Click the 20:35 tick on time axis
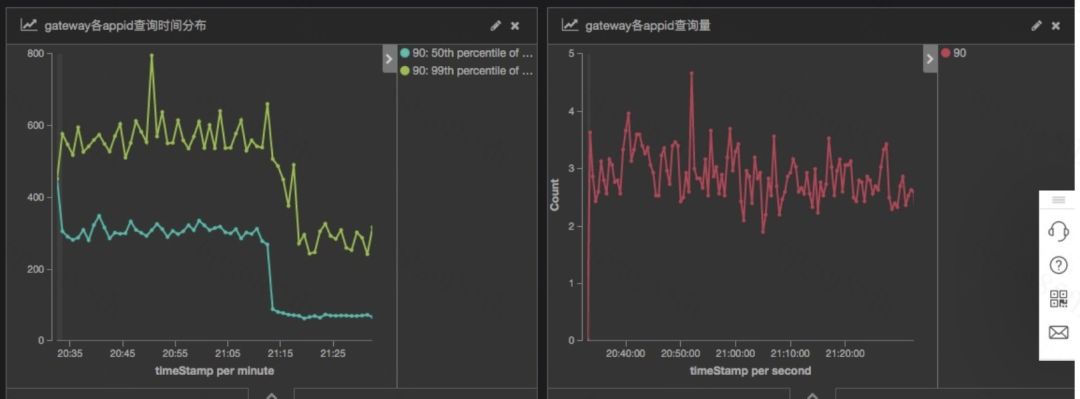Viewport: 1080px width, 399px height. point(70,353)
